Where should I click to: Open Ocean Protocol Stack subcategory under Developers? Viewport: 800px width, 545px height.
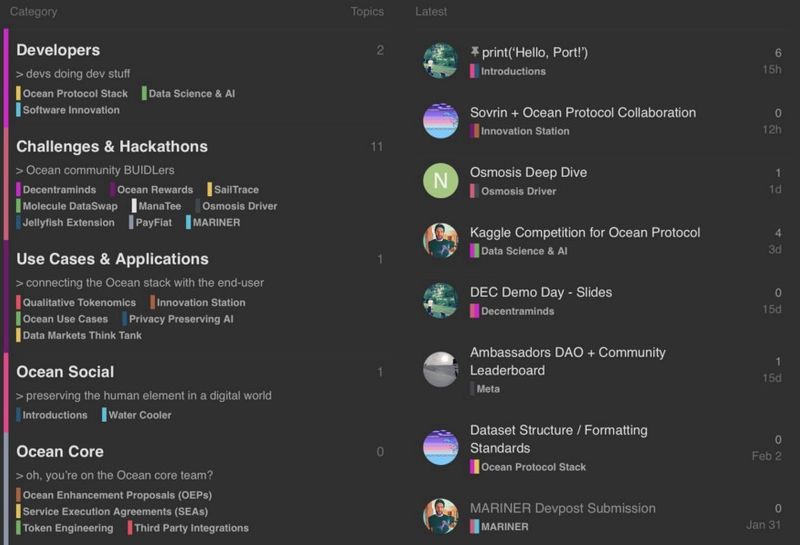pos(75,94)
